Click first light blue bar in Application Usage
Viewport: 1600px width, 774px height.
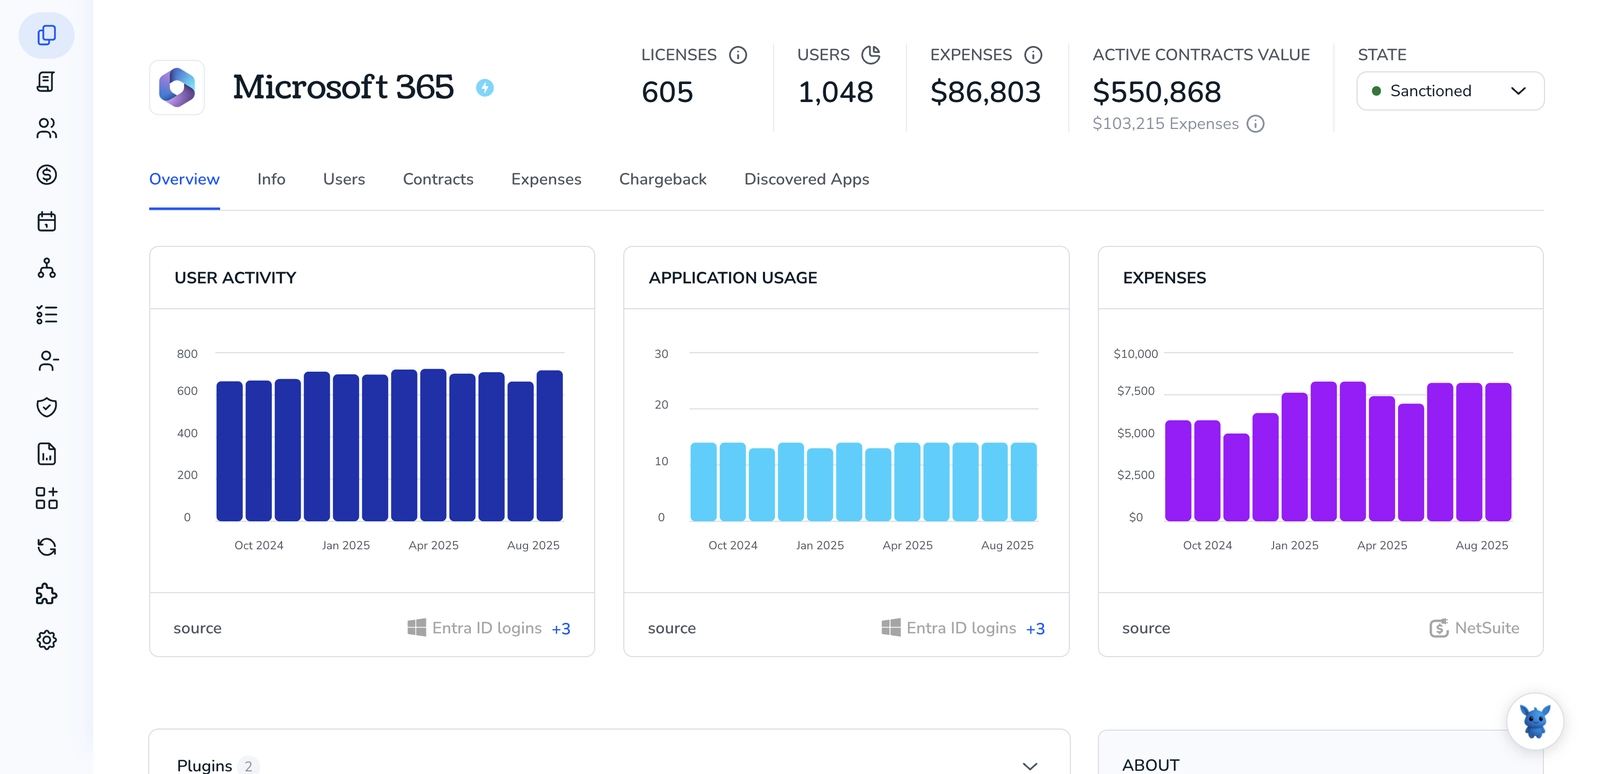(x=704, y=482)
